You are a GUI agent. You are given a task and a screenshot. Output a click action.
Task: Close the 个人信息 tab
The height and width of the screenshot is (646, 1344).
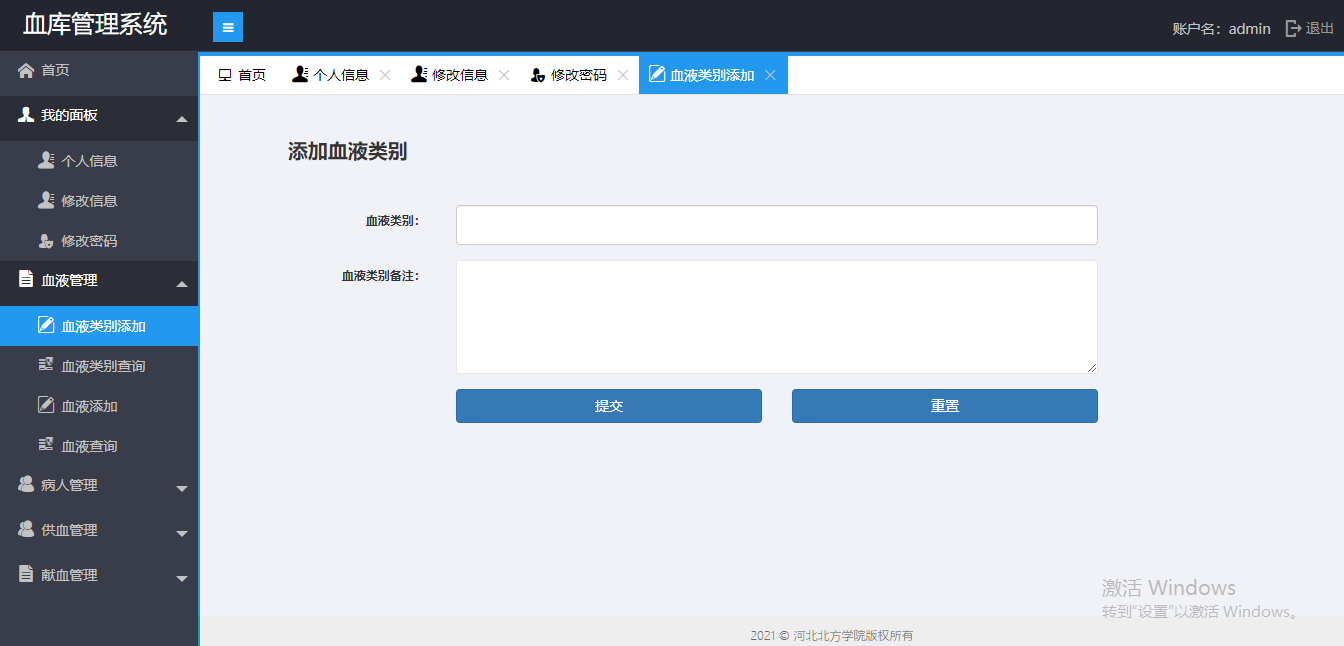click(x=385, y=75)
